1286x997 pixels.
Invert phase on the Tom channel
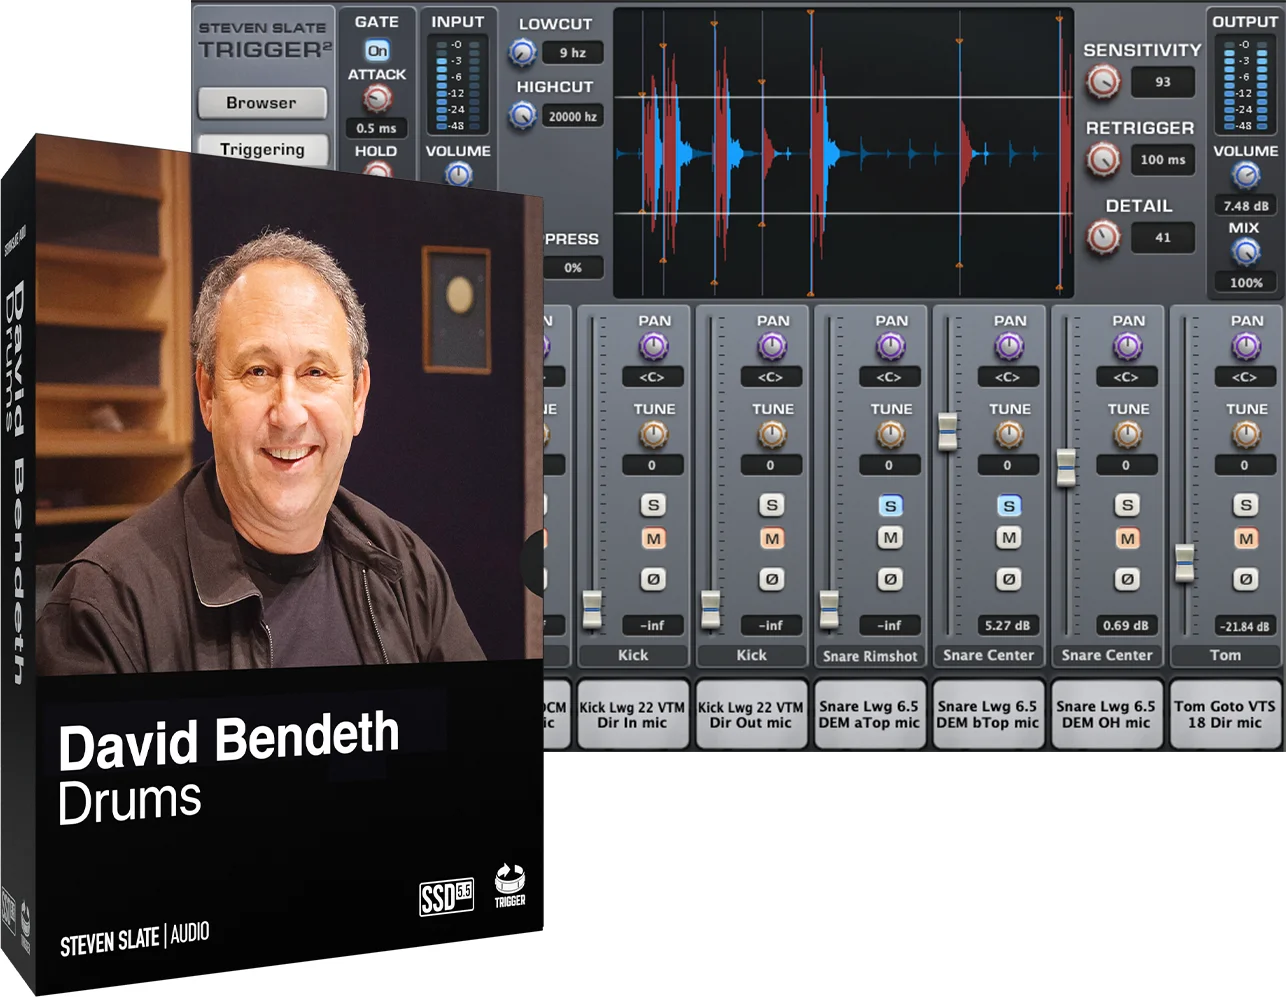point(1246,579)
